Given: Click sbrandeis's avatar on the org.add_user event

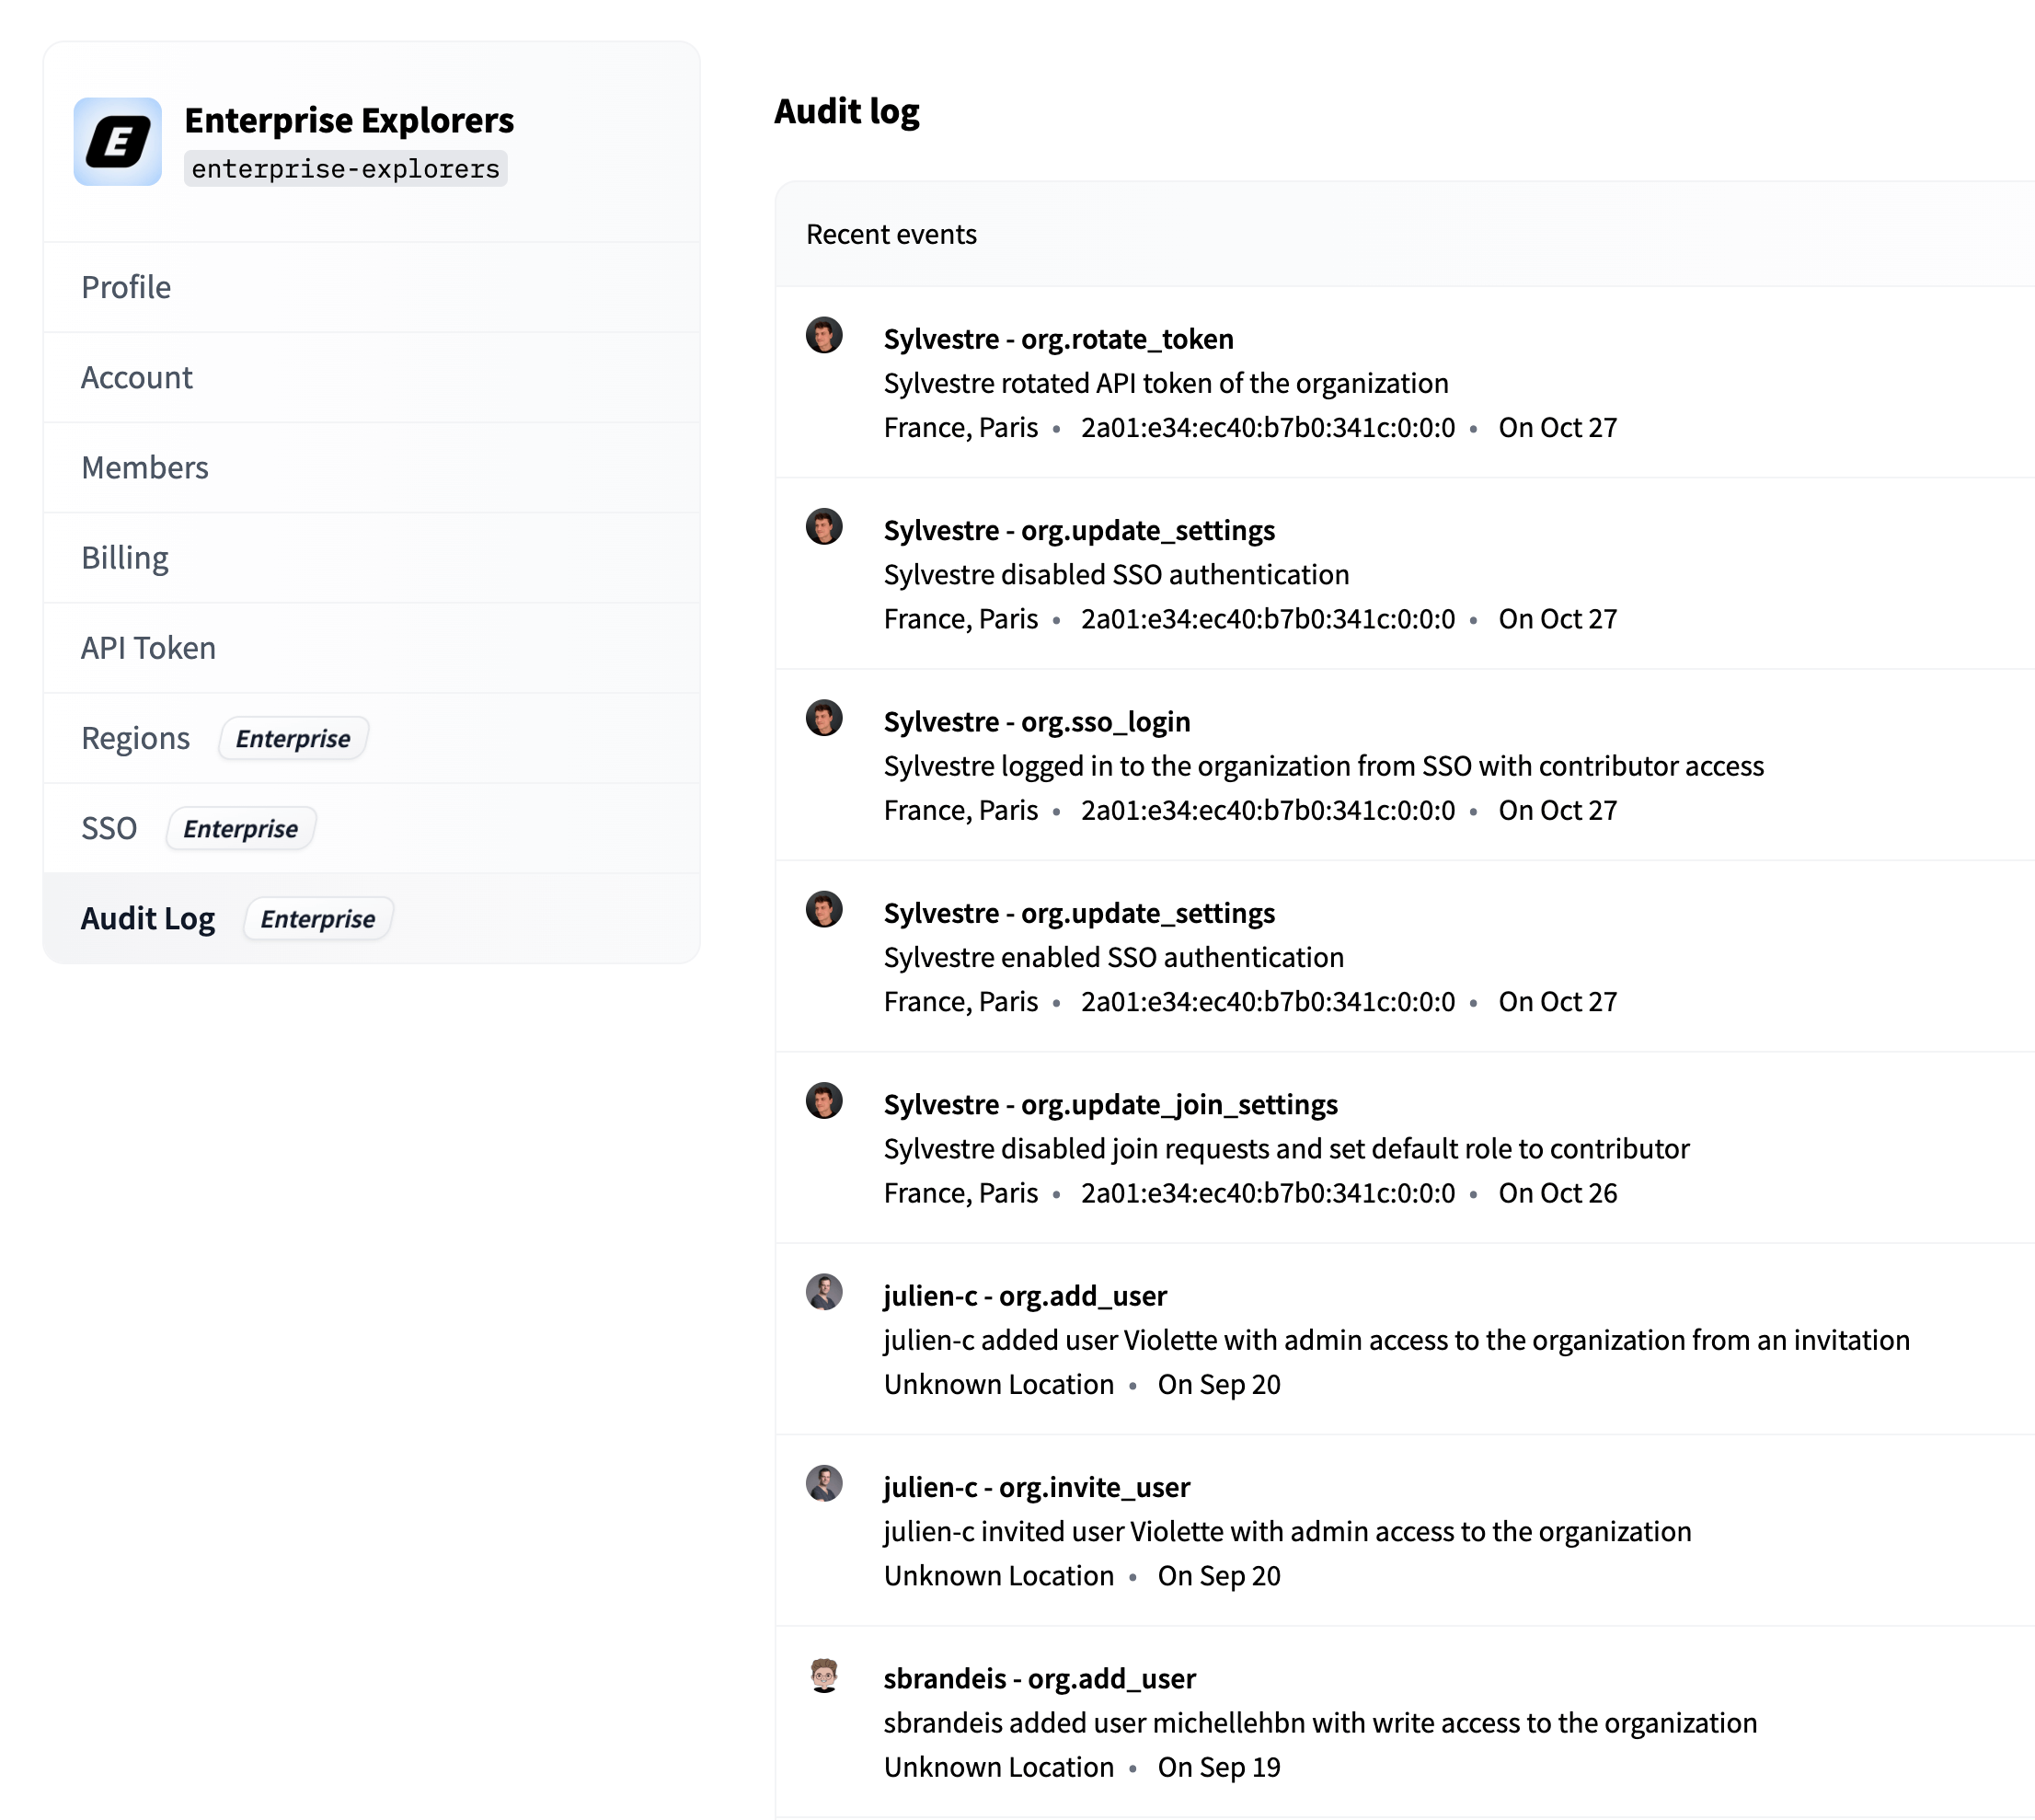Looking at the screenshot, I should coord(824,1675).
